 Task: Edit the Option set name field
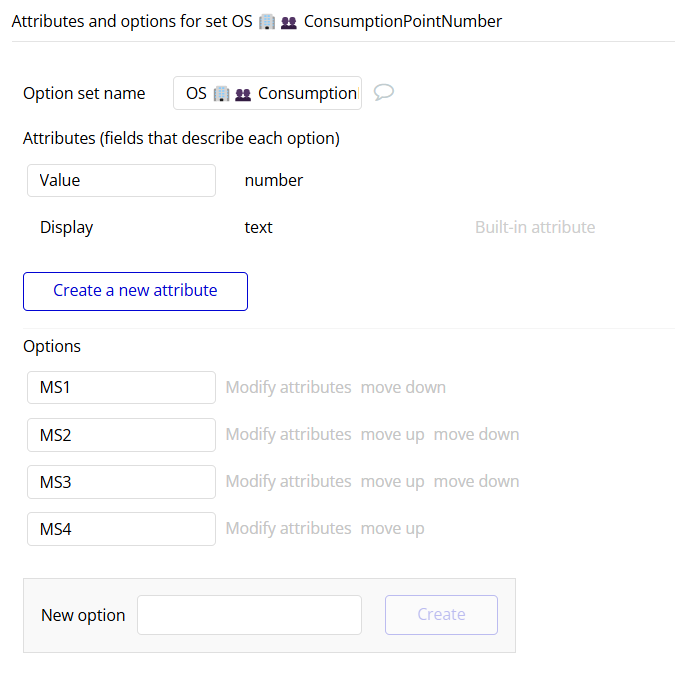pyautogui.click(x=267, y=93)
